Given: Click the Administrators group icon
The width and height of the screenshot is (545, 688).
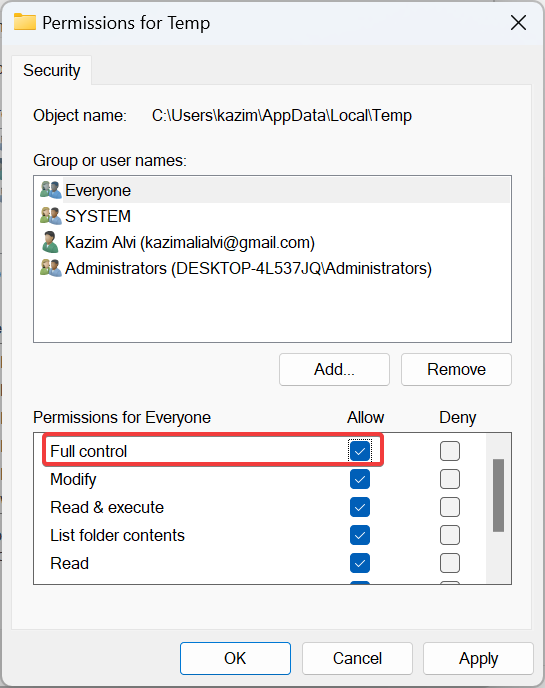Looking at the screenshot, I should (x=50, y=268).
